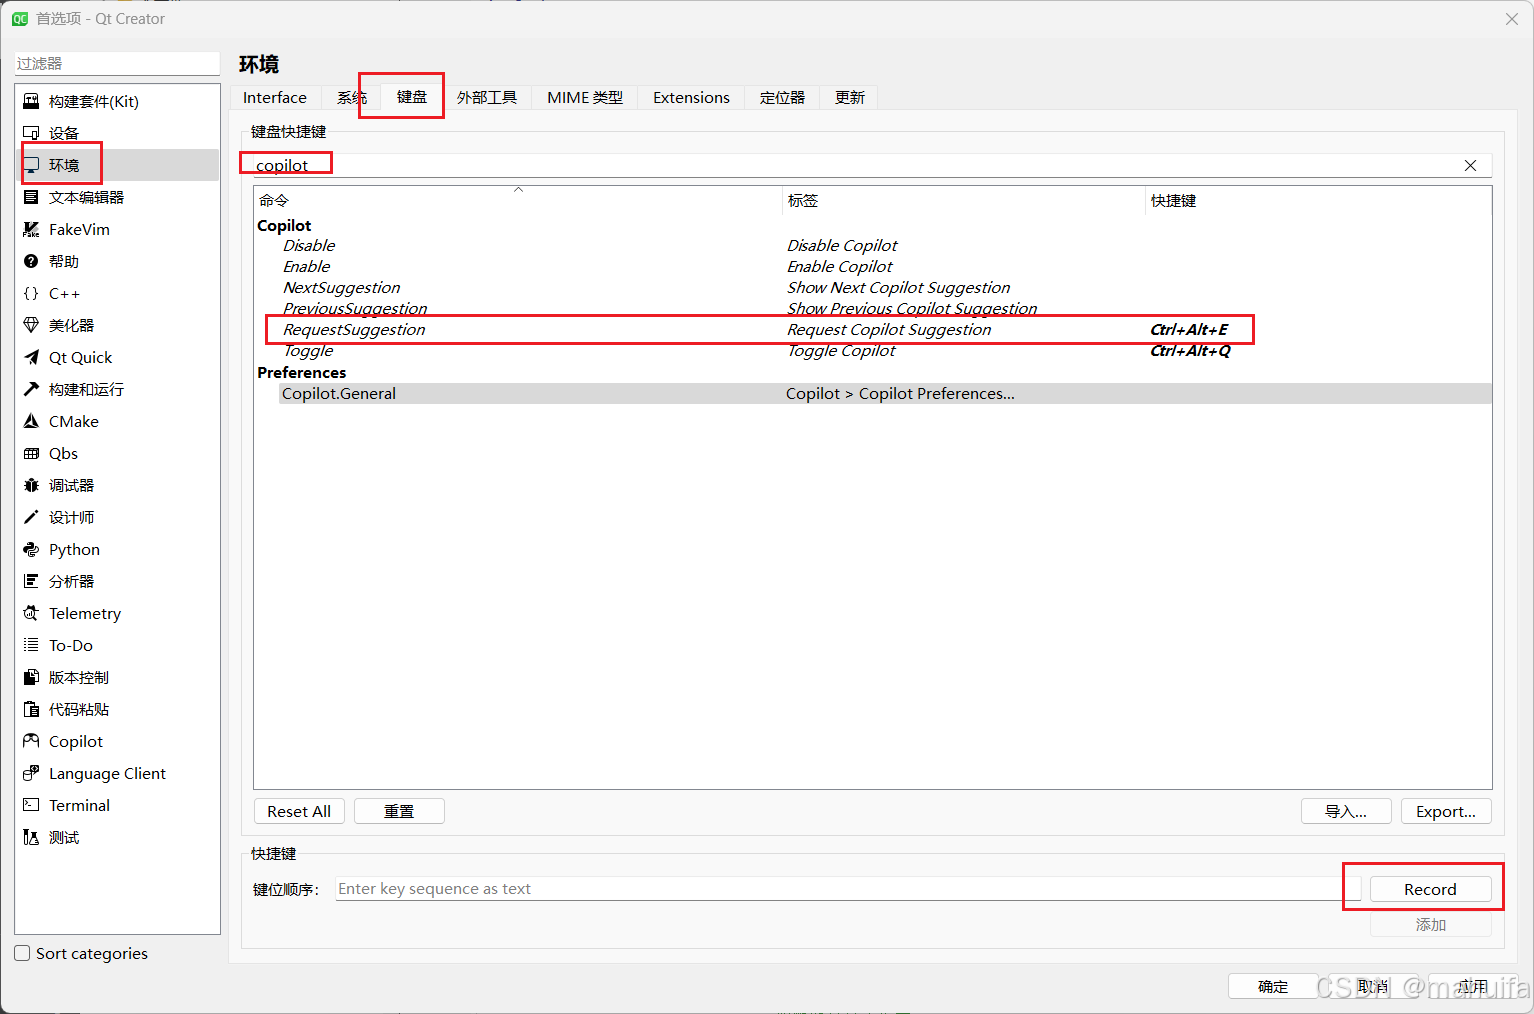
Task: Open the 调试器 bug icon
Action: click(x=31, y=485)
